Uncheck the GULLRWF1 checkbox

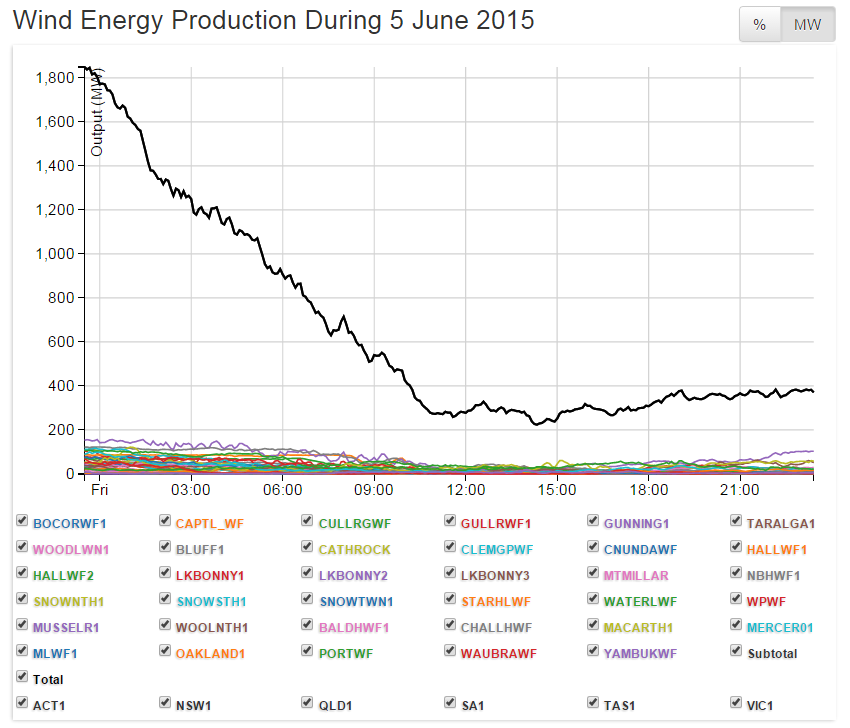click(x=451, y=522)
